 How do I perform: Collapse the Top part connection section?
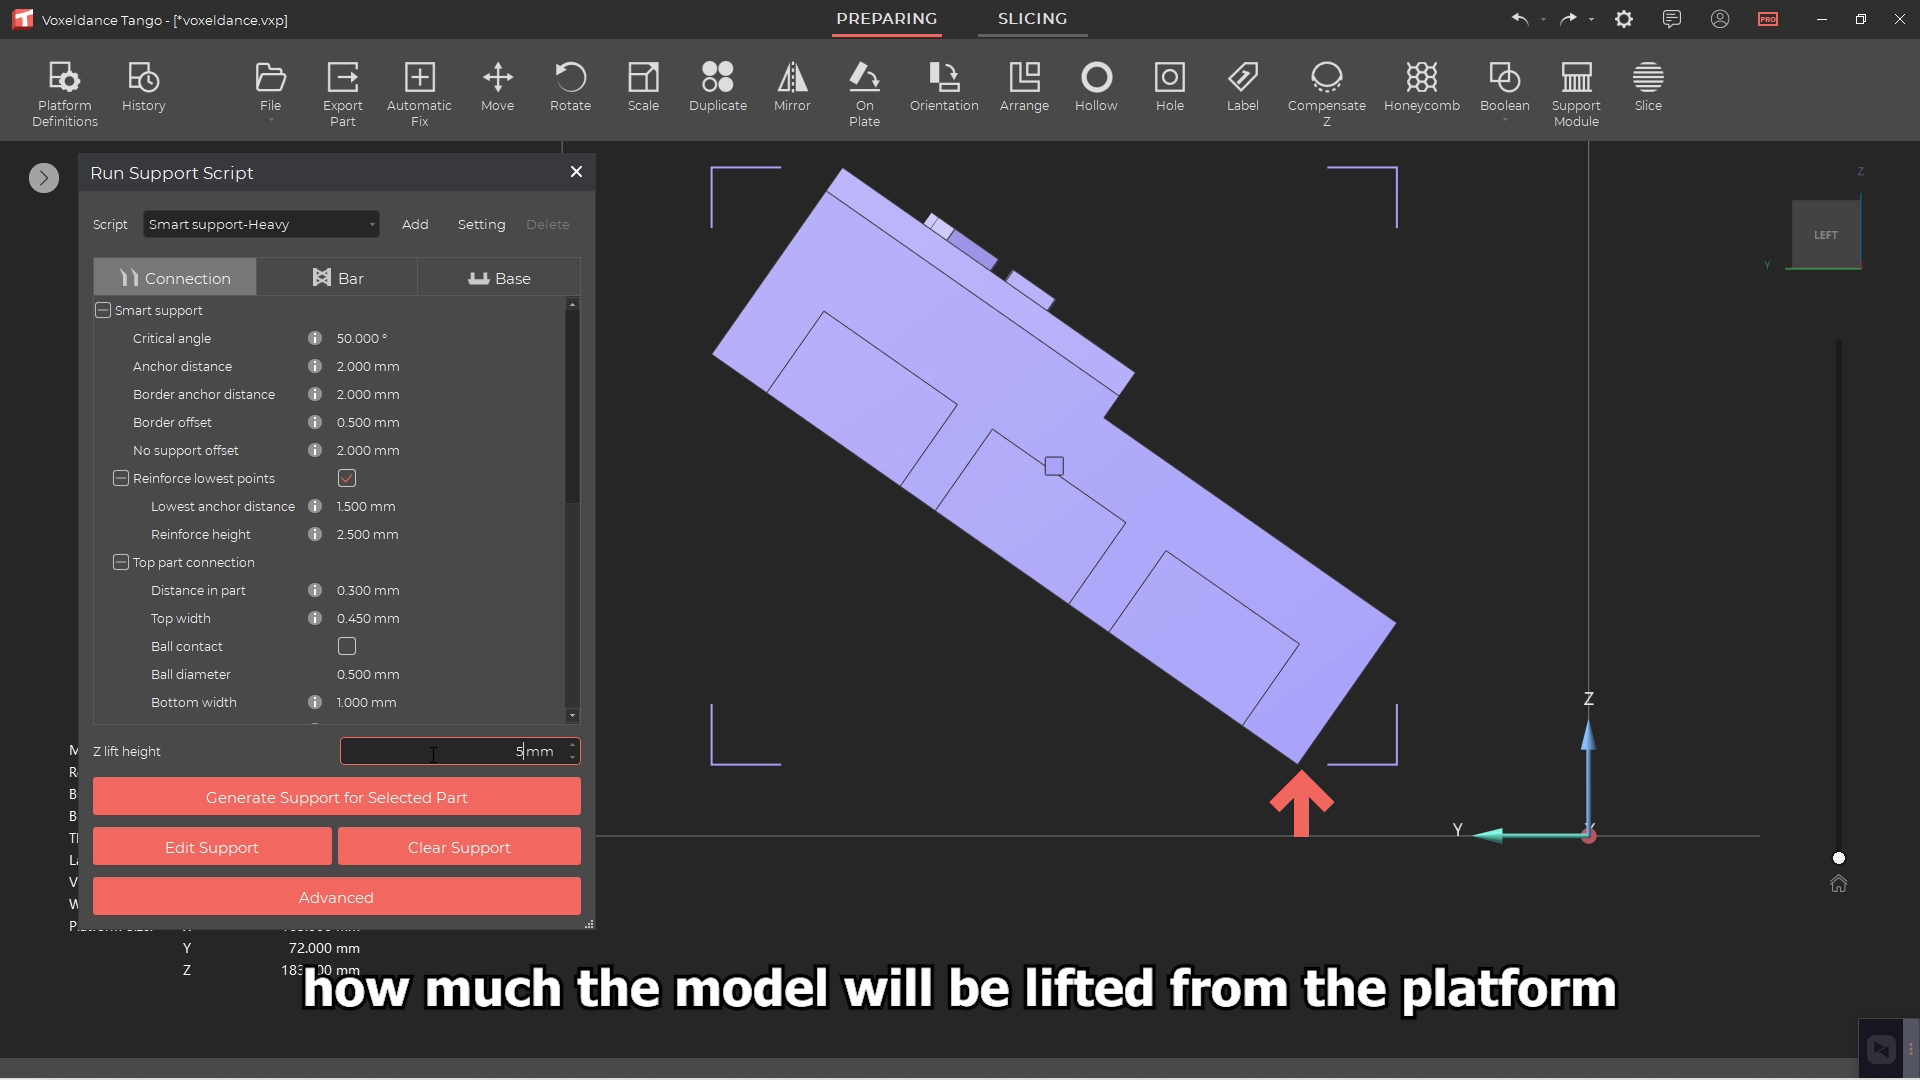[x=120, y=562]
